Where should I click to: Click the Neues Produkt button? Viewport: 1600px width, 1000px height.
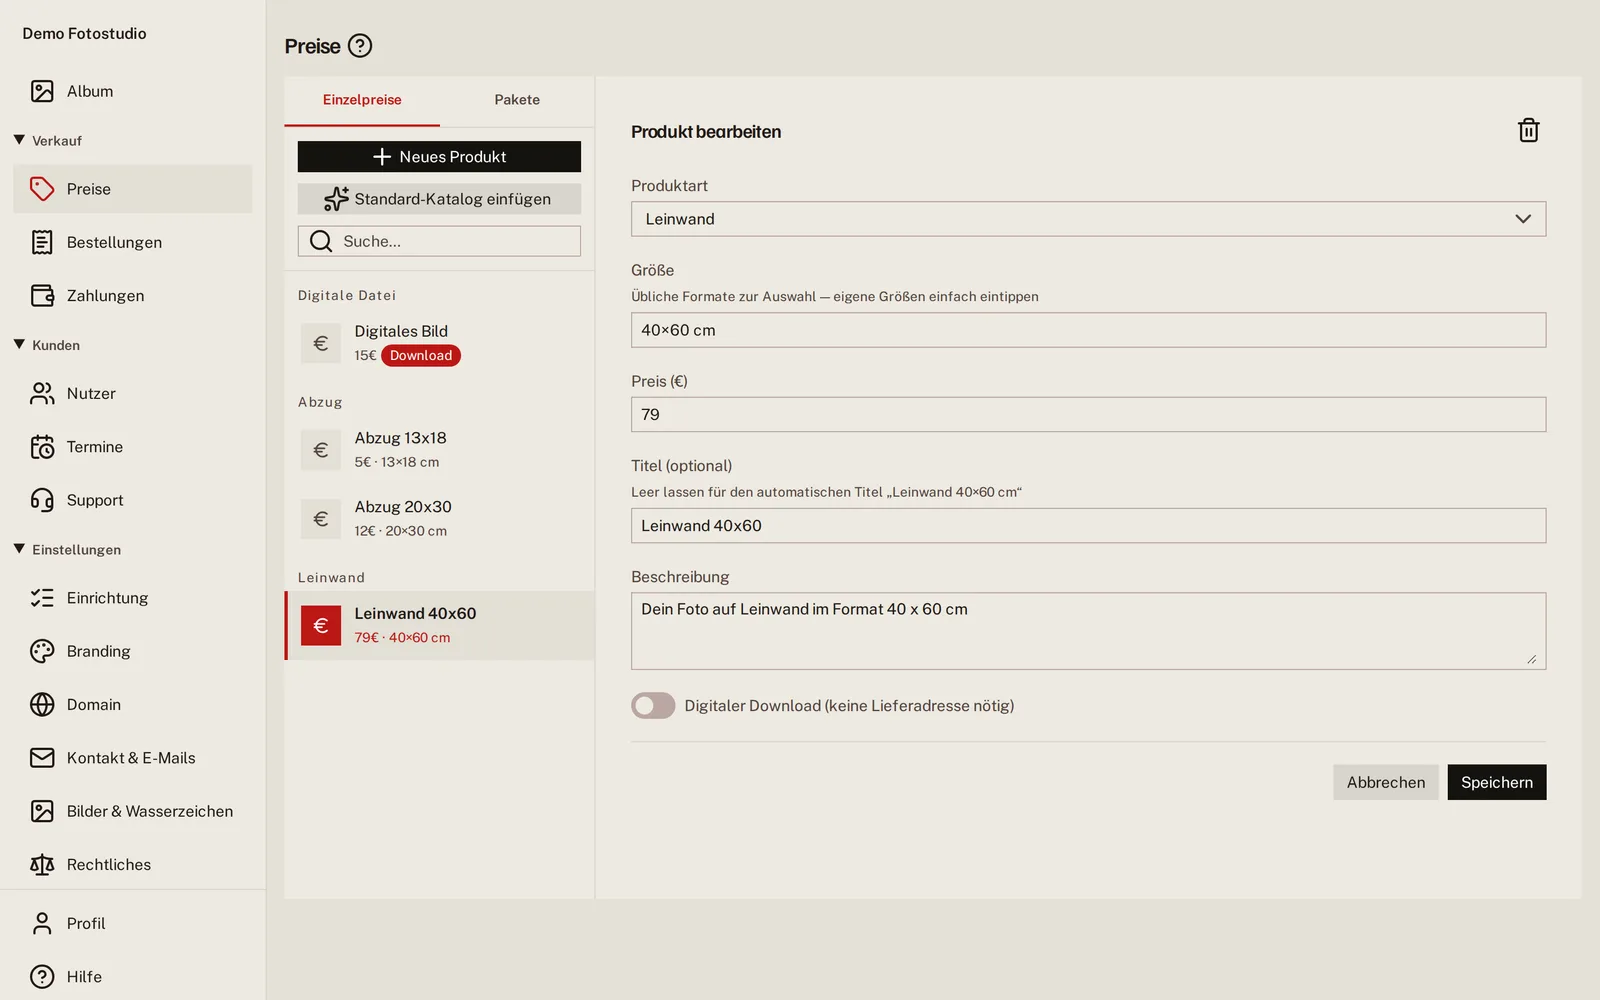(439, 157)
